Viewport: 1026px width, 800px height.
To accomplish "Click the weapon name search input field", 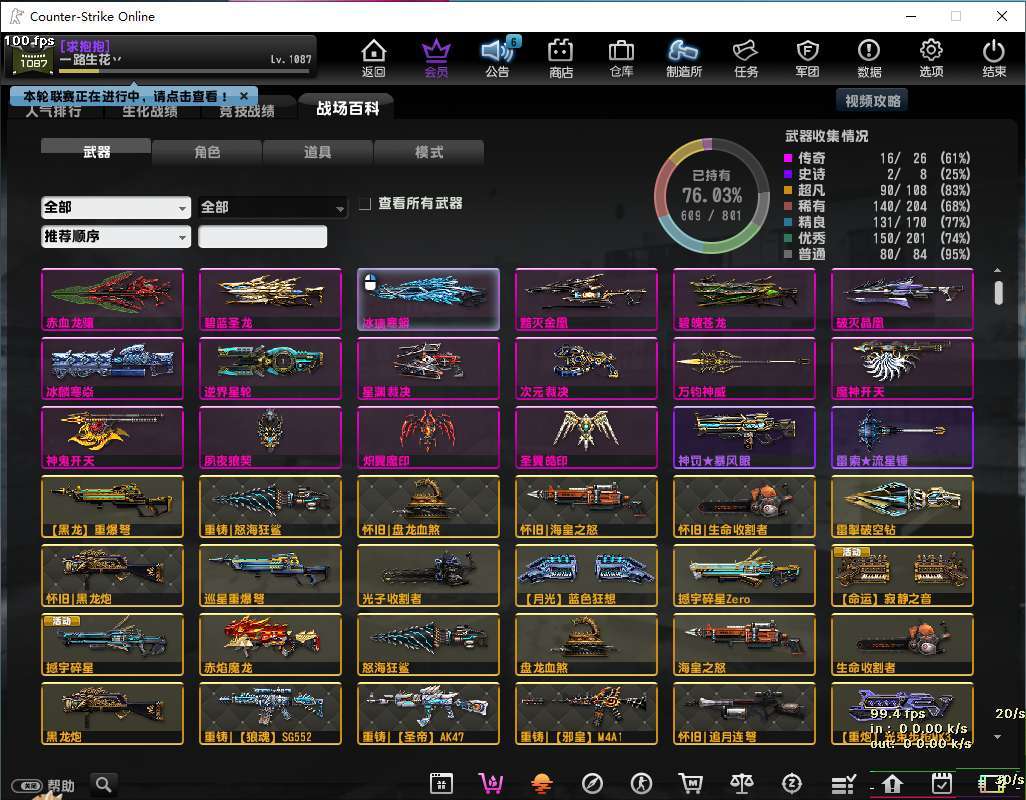I will [262, 237].
